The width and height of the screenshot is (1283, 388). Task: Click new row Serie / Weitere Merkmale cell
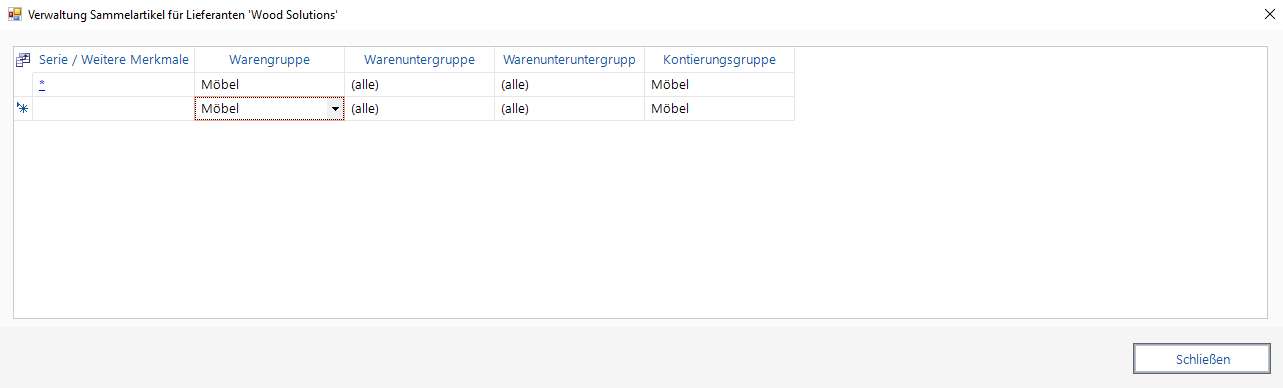(x=114, y=109)
